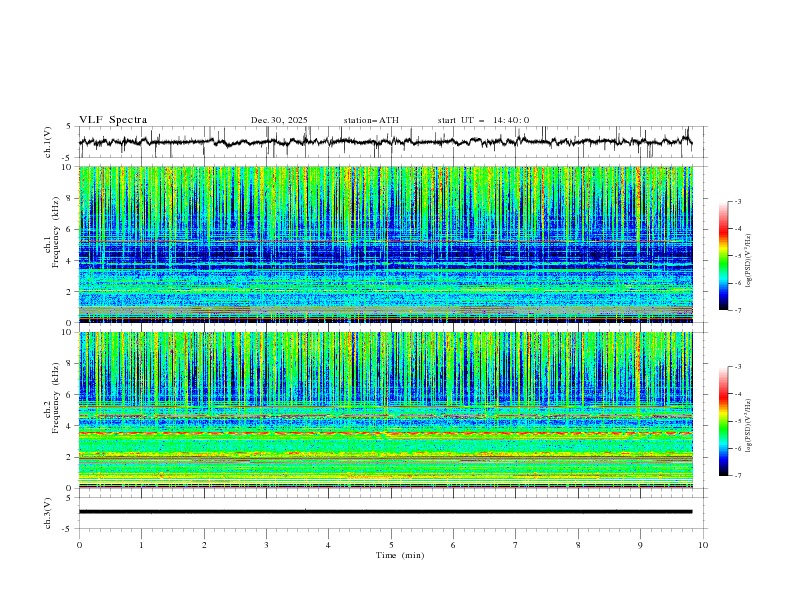Select the 9 minute tick label on time axis
The image size is (792, 612).
(x=640, y=545)
